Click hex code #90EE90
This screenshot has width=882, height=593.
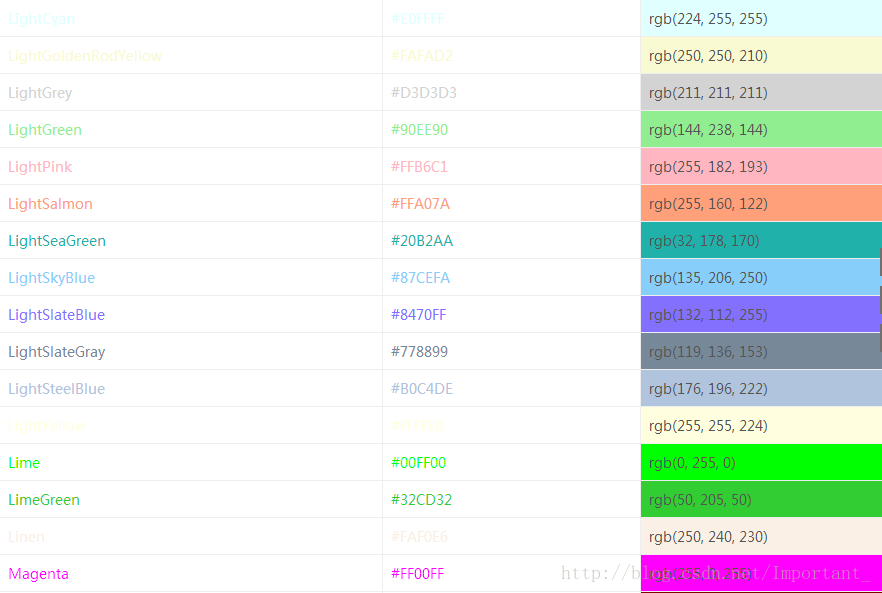tap(420, 130)
